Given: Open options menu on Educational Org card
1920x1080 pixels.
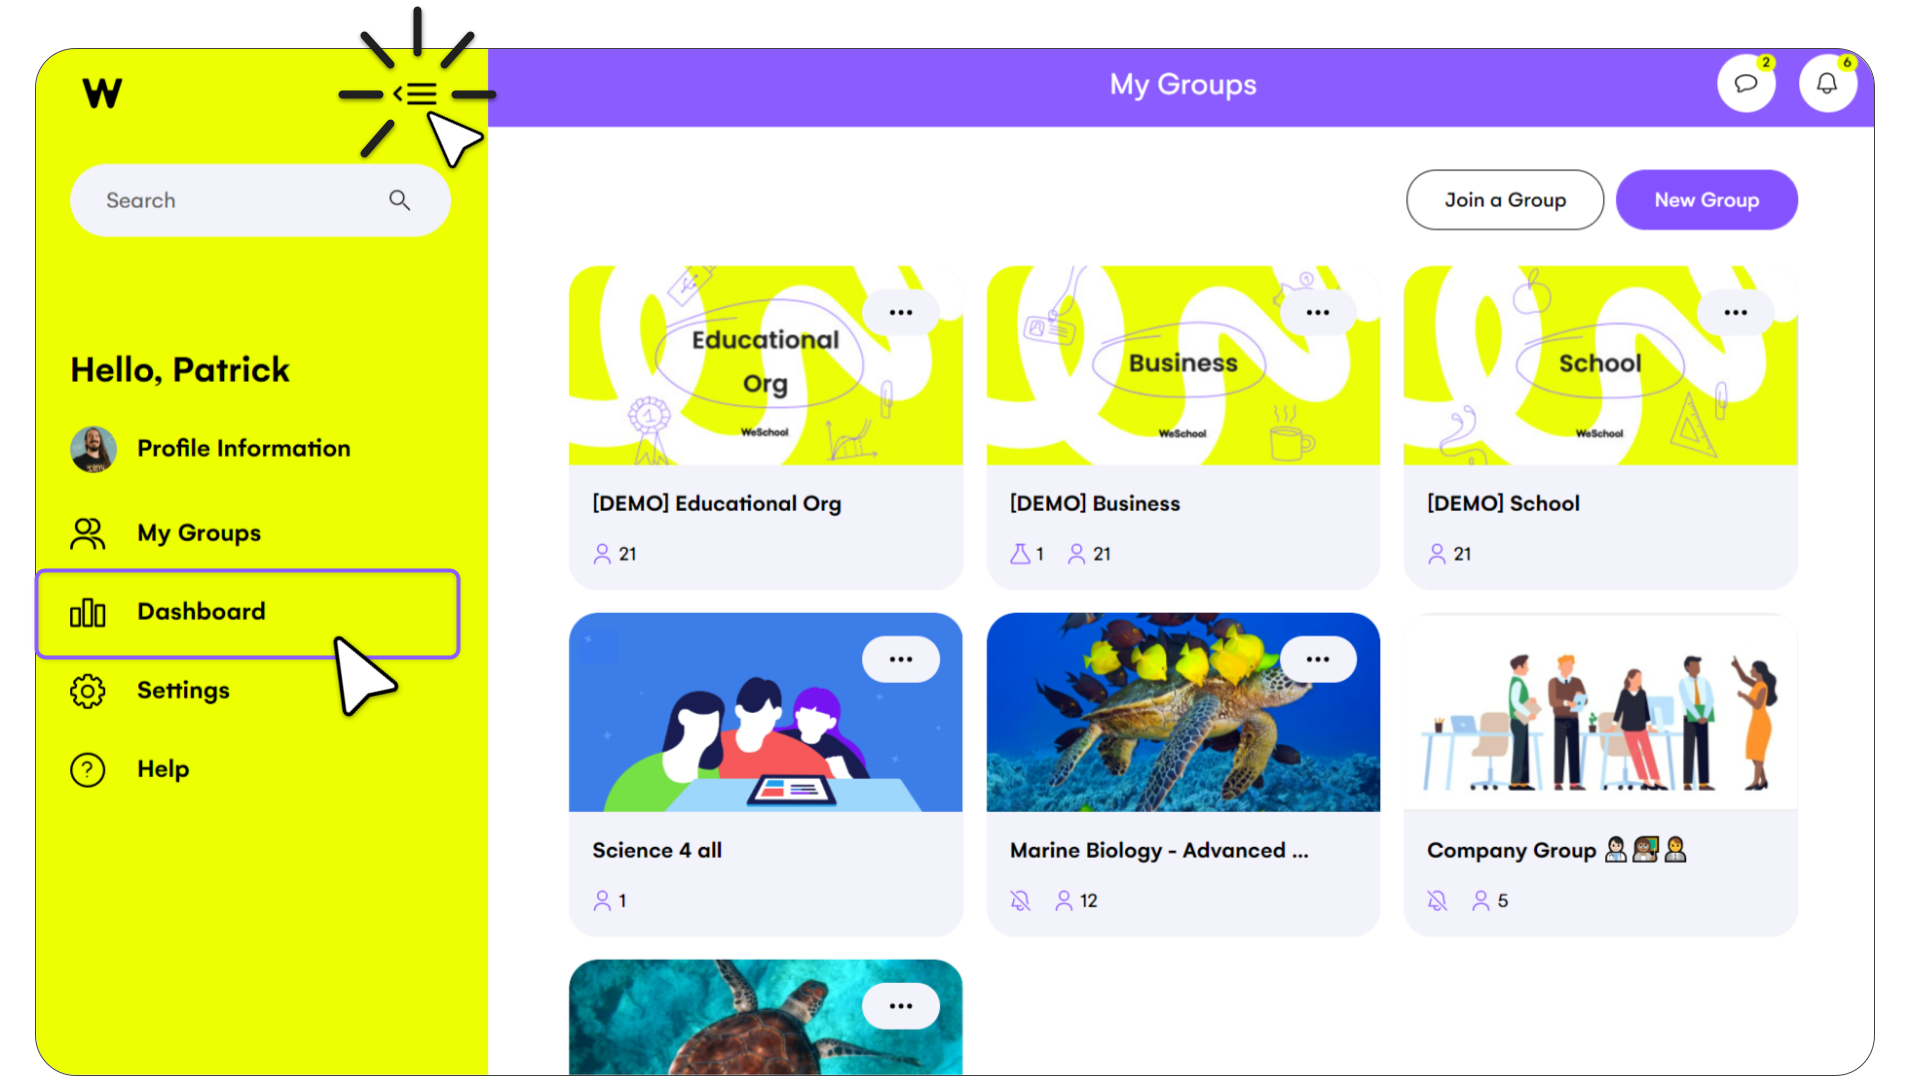Looking at the screenshot, I should (x=901, y=312).
